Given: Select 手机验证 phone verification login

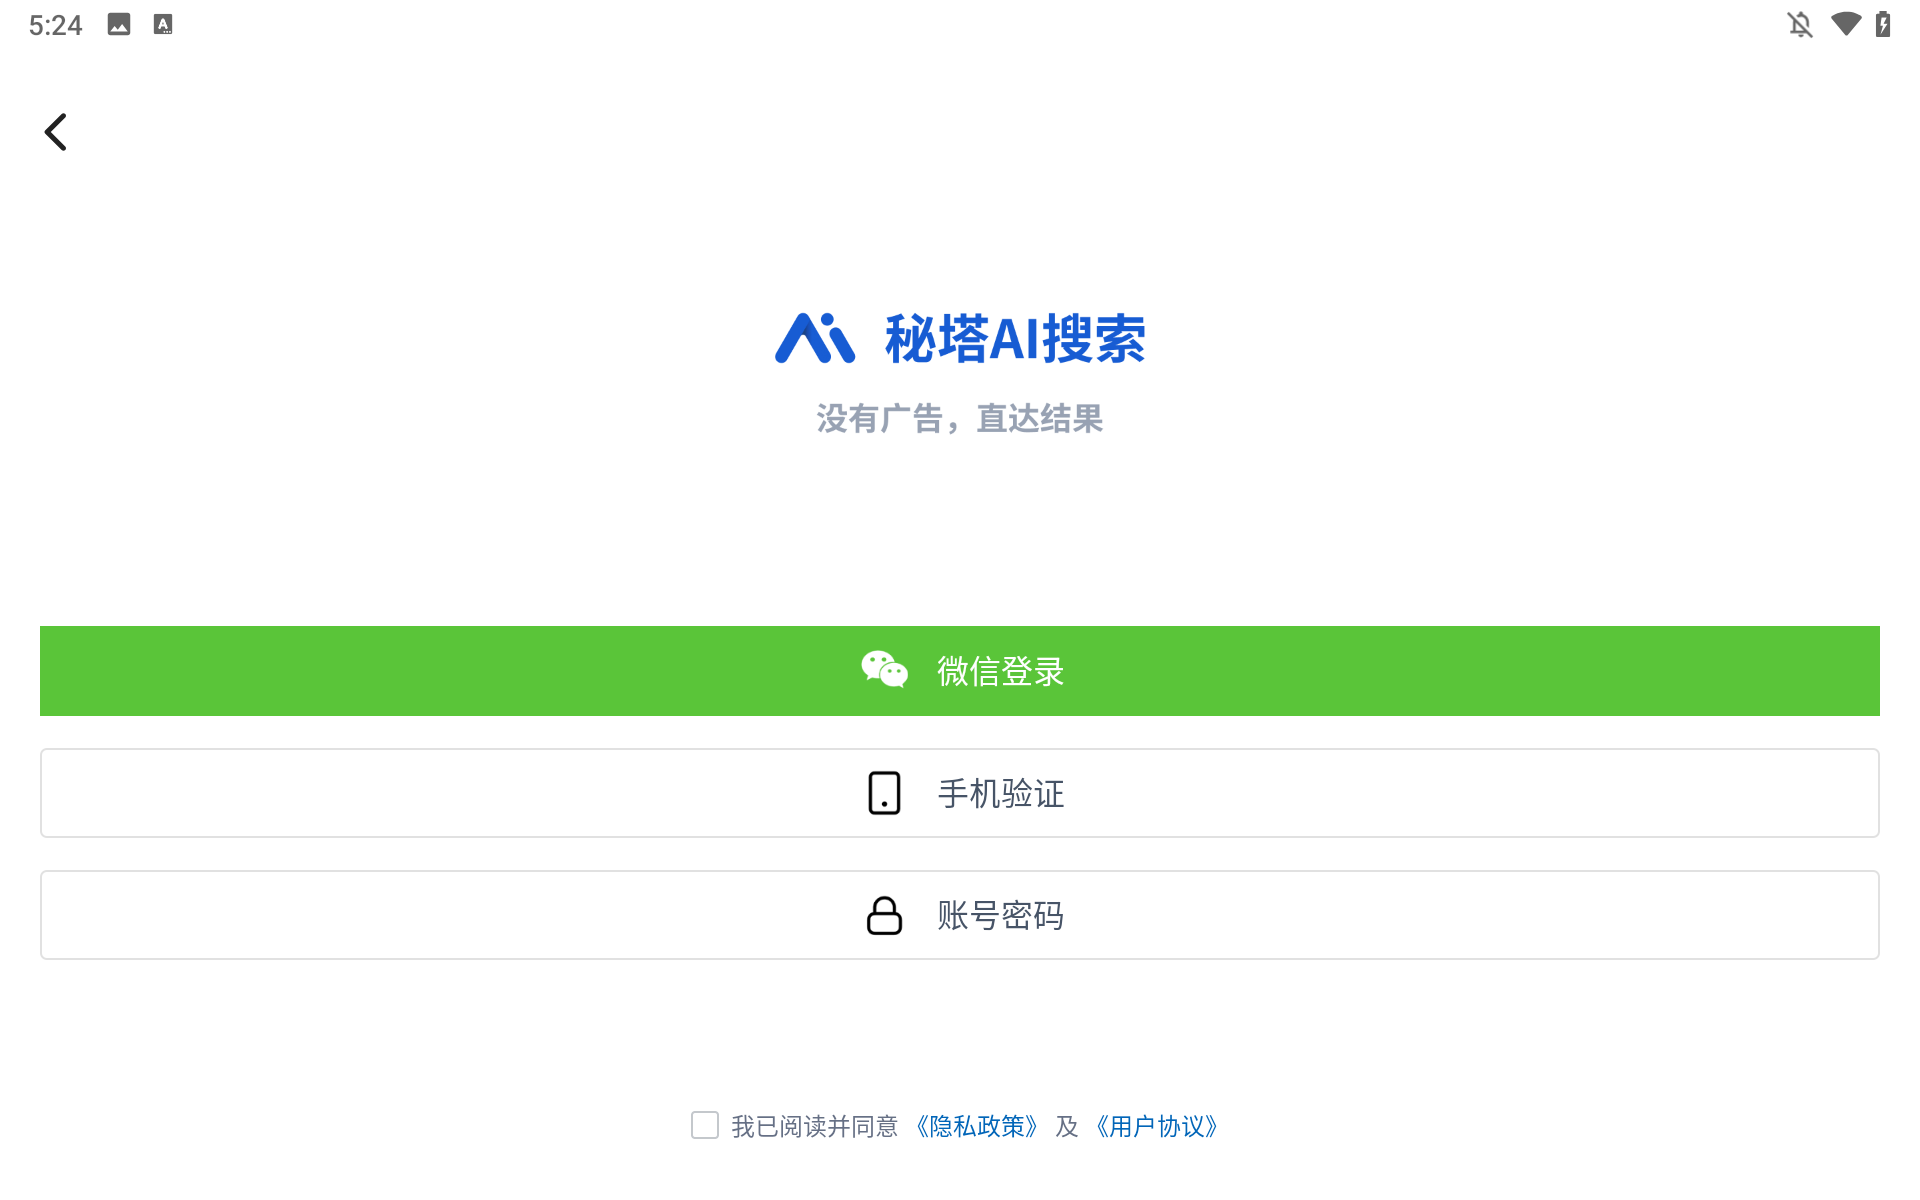Looking at the screenshot, I should click(x=960, y=793).
